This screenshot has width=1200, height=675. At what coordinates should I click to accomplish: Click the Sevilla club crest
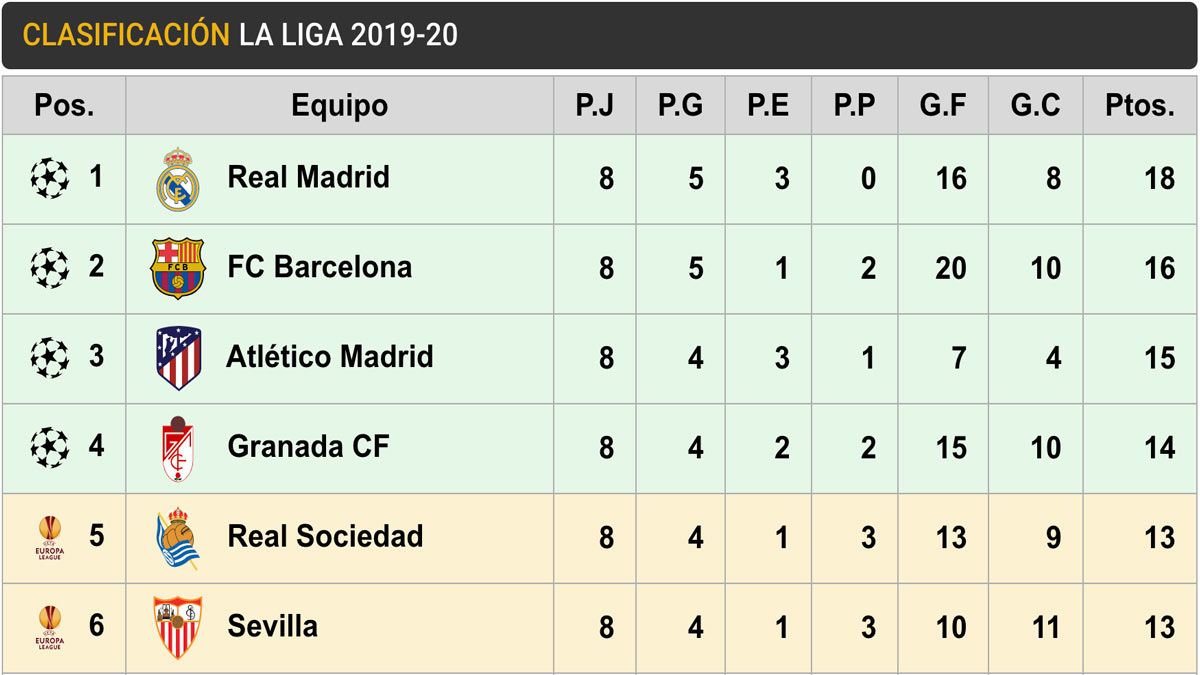pos(178,627)
